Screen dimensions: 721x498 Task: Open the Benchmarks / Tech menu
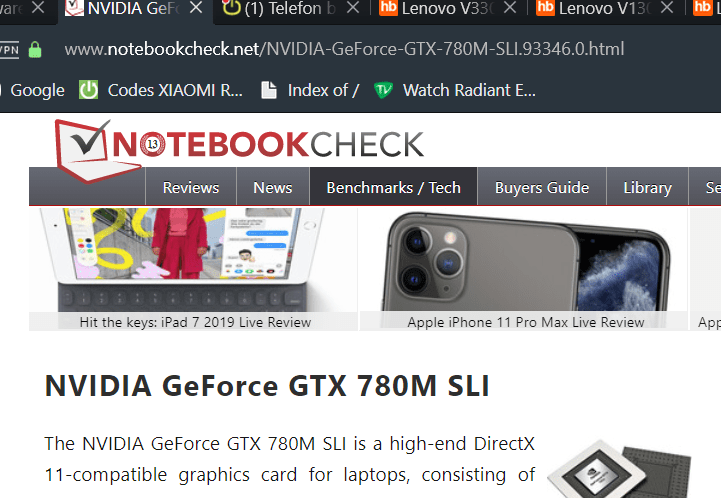coord(394,188)
